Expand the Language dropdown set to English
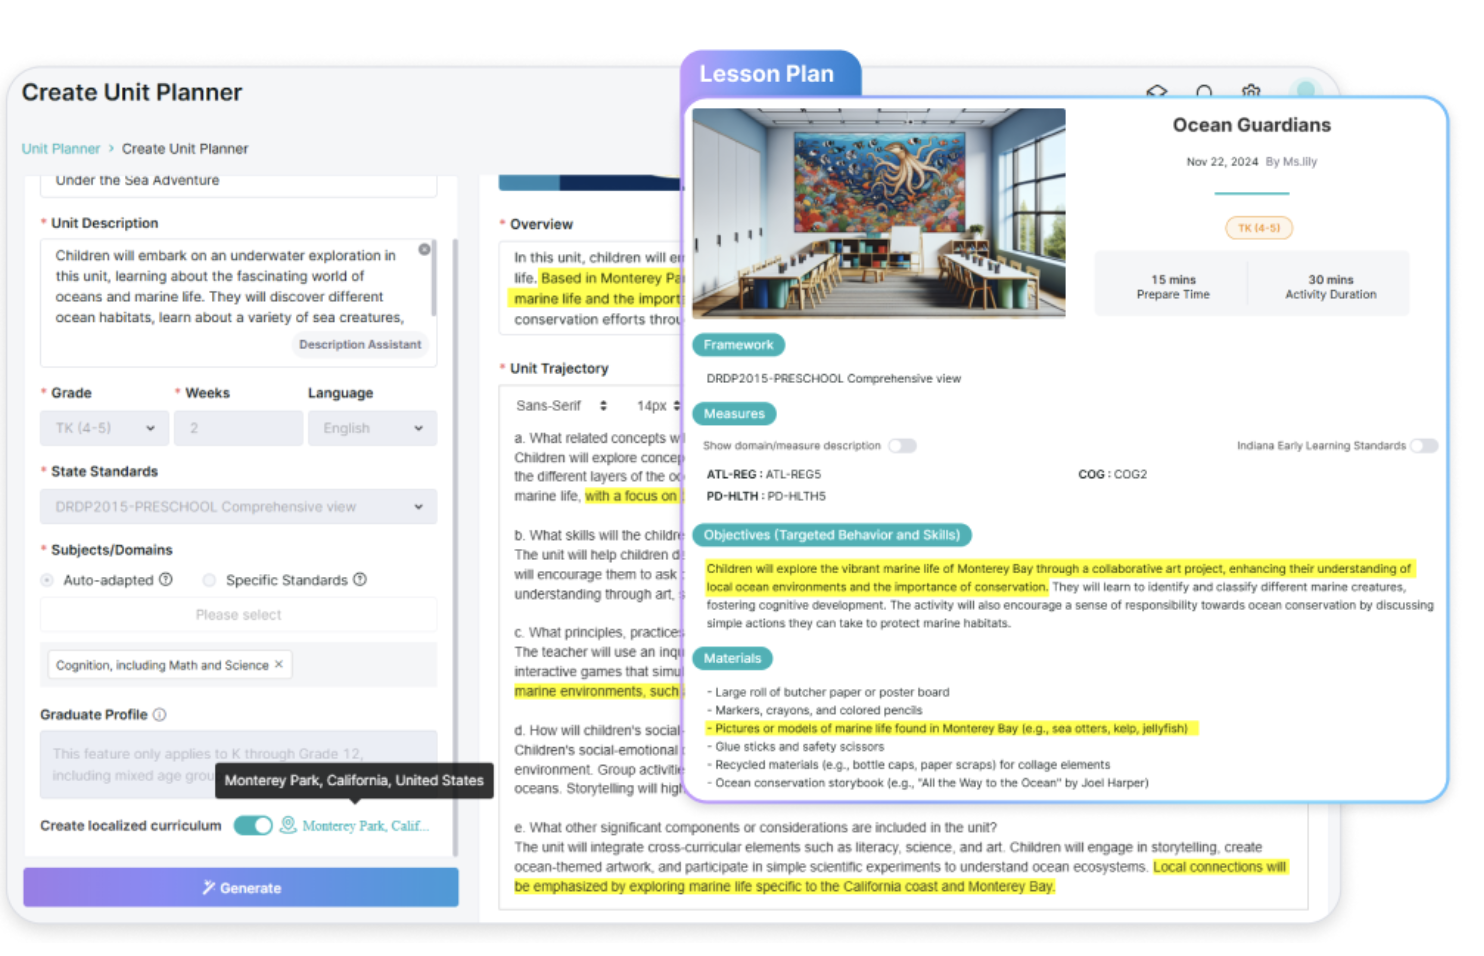 (372, 427)
